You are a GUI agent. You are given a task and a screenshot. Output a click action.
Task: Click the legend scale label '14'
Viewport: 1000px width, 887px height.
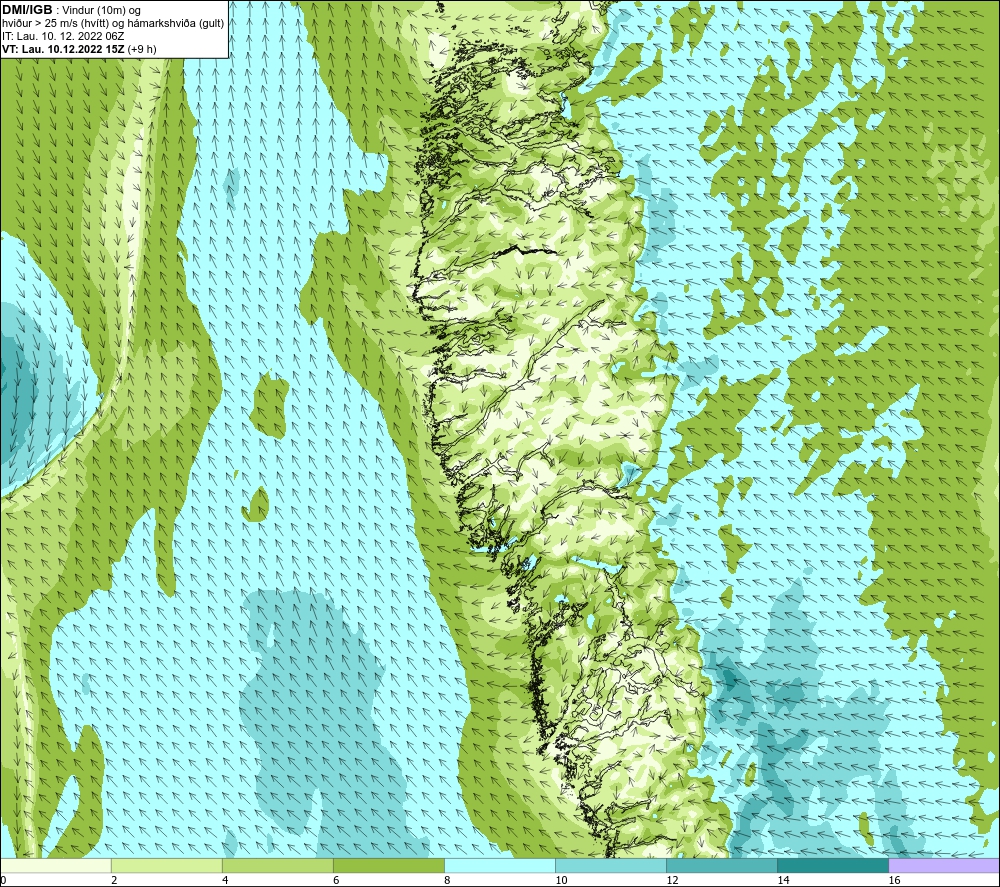[783, 880]
